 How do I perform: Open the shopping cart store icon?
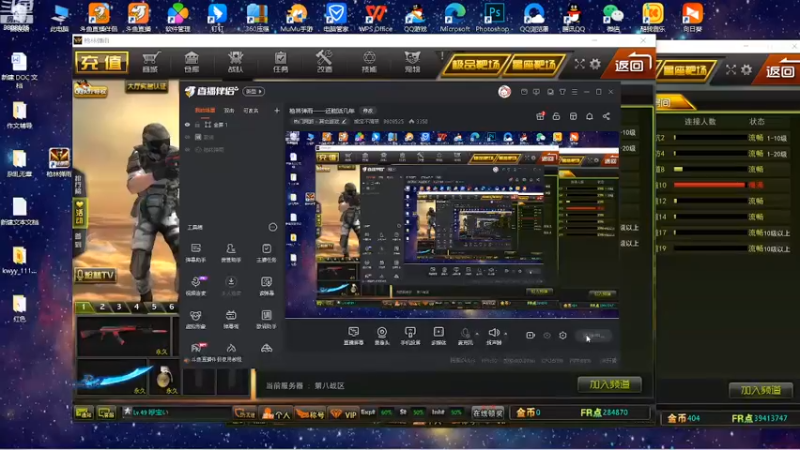tap(151, 62)
